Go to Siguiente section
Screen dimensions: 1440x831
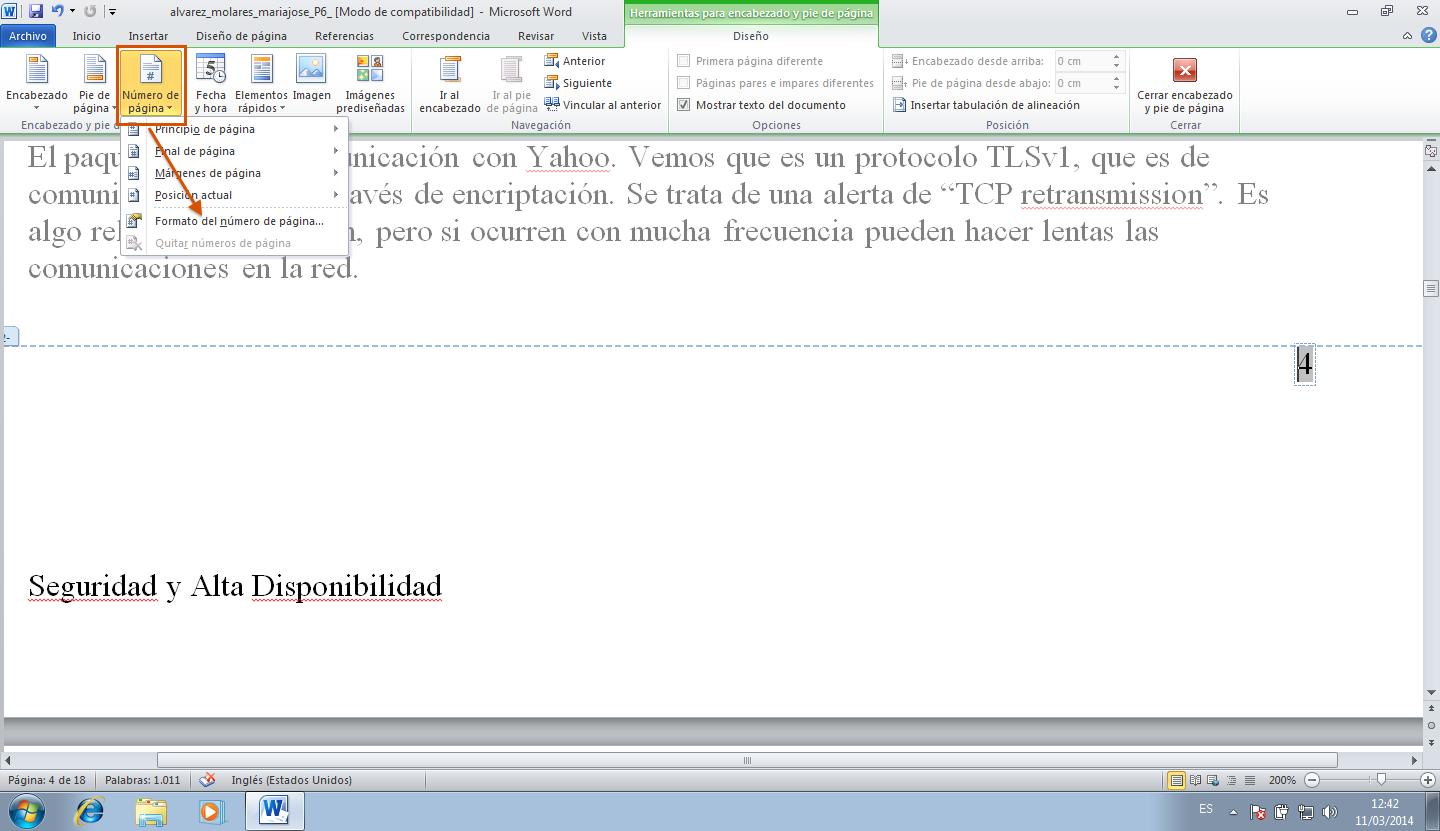pyautogui.click(x=578, y=83)
